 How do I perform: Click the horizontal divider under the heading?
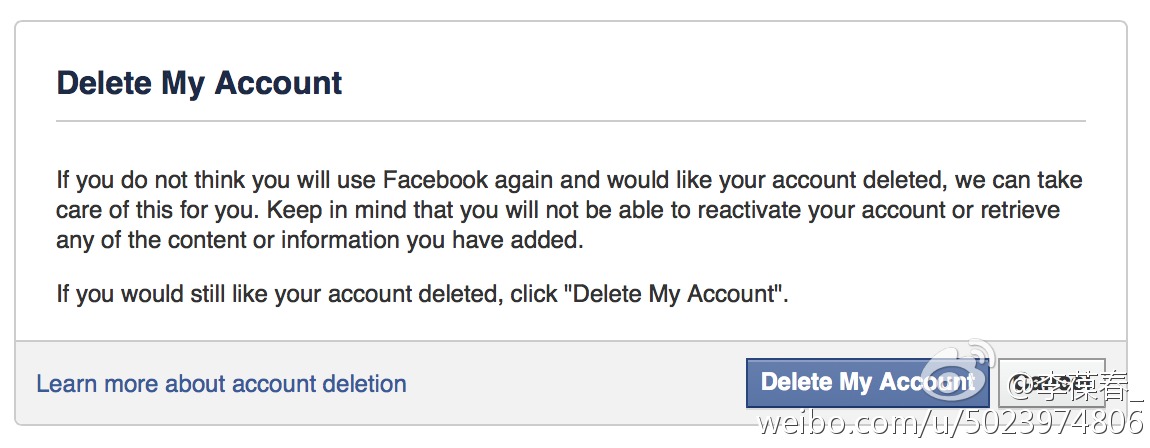pyautogui.click(x=570, y=122)
